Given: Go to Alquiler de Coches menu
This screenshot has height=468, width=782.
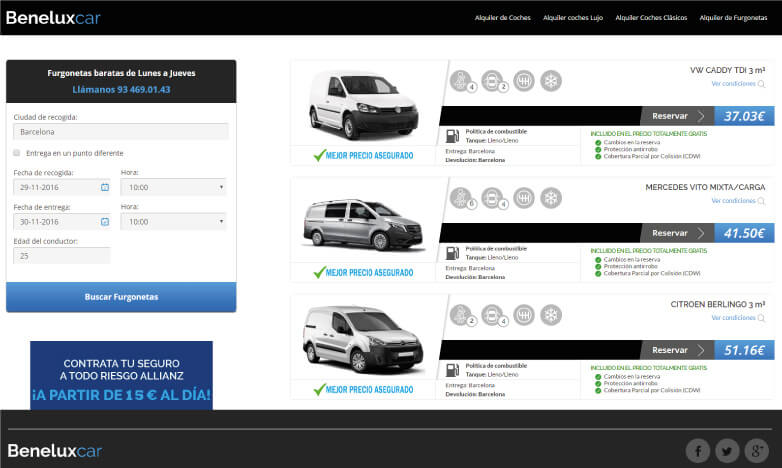Looking at the screenshot, I should point(503,17).
